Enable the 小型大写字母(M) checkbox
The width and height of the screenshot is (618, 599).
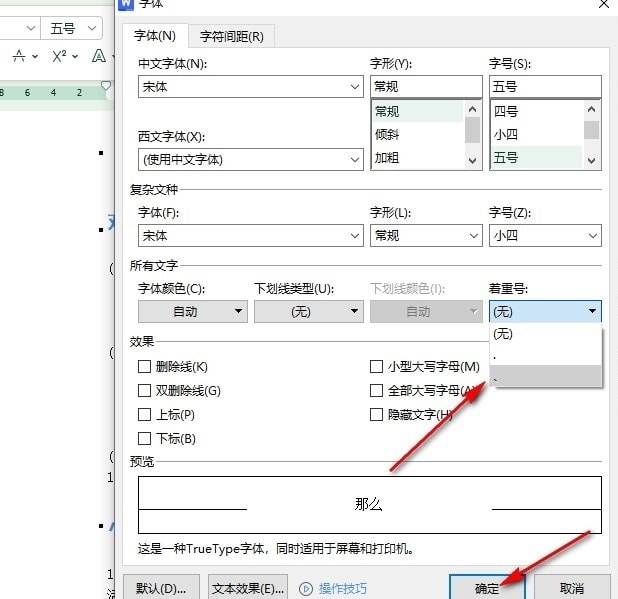coord(376,366)
